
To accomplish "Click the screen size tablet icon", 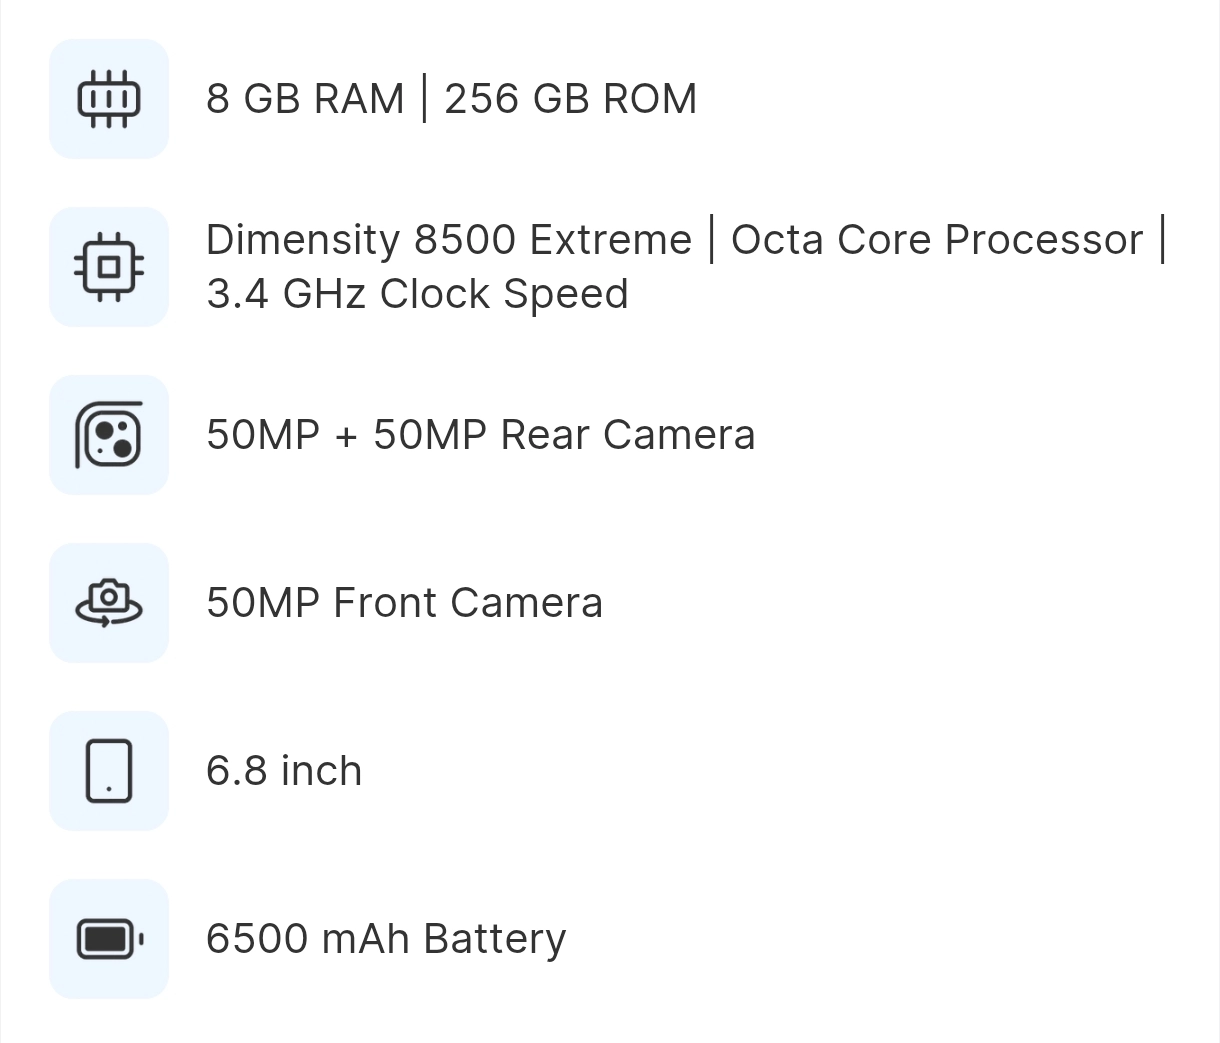I will [x=109, y=771].
